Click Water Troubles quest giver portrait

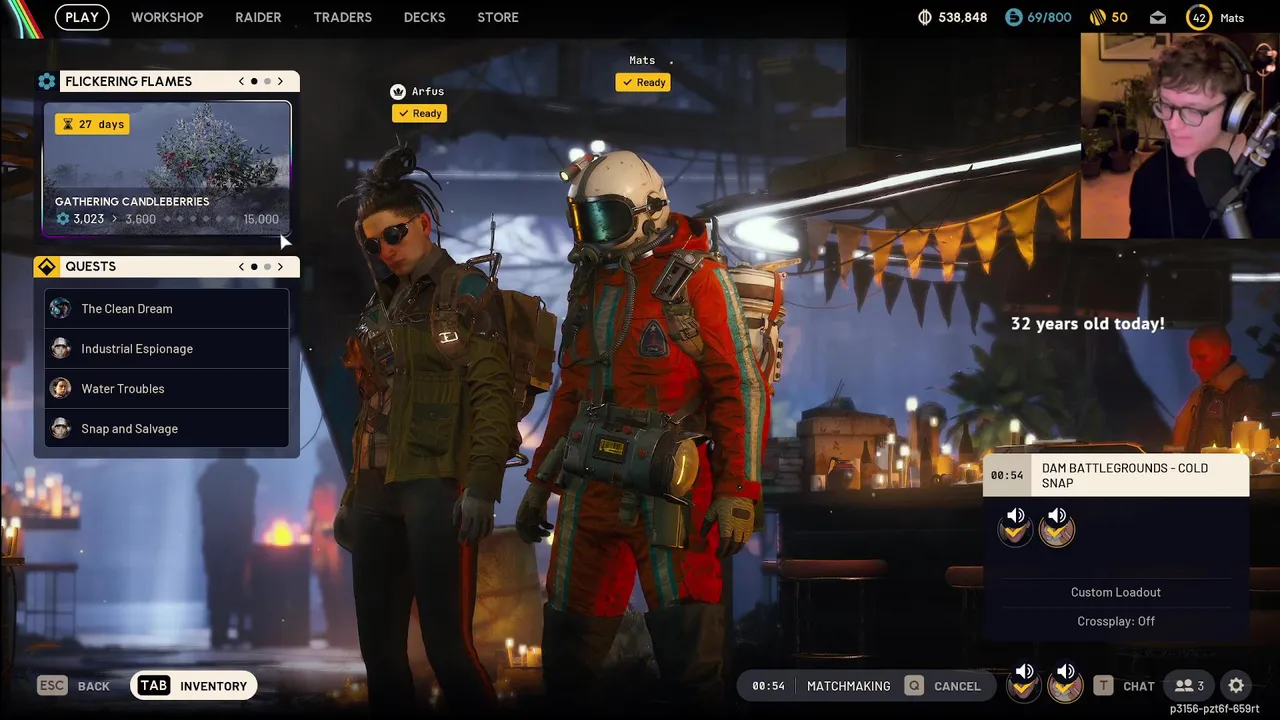(61, 389)
